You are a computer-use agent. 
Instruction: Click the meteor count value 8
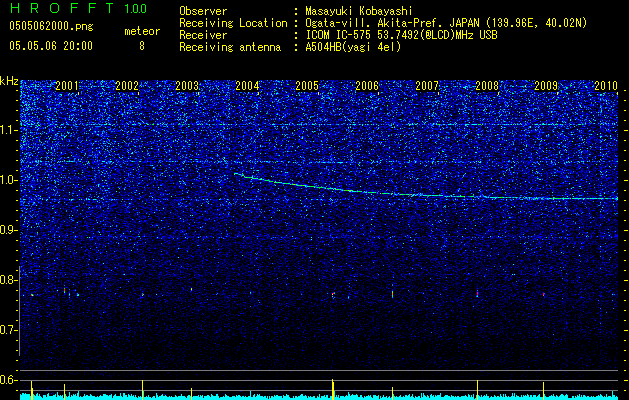point(142,46)
